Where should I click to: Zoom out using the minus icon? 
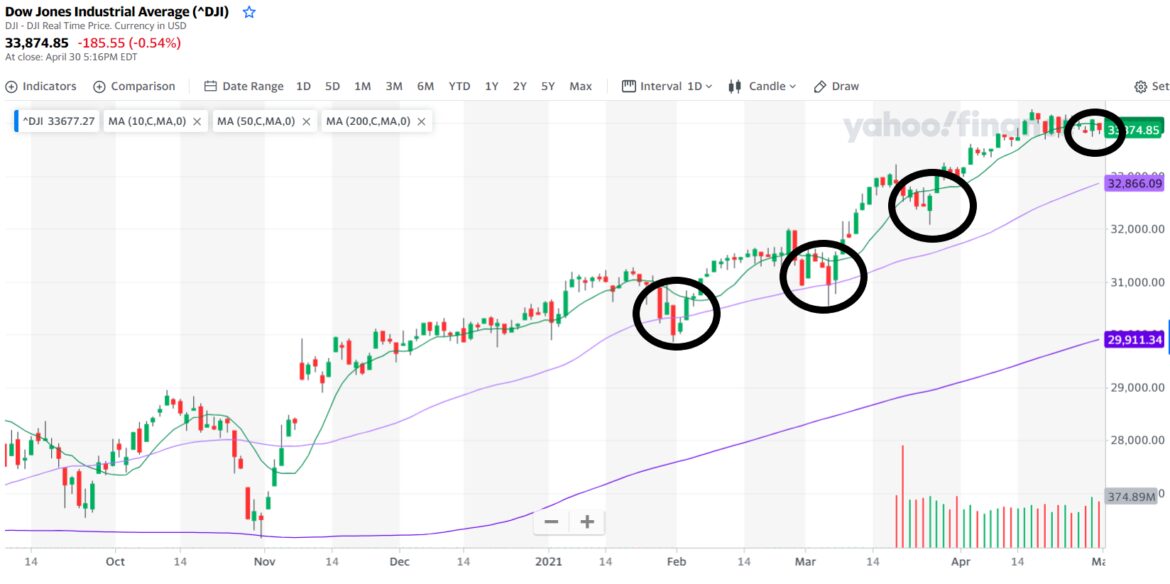click(551, 521)
